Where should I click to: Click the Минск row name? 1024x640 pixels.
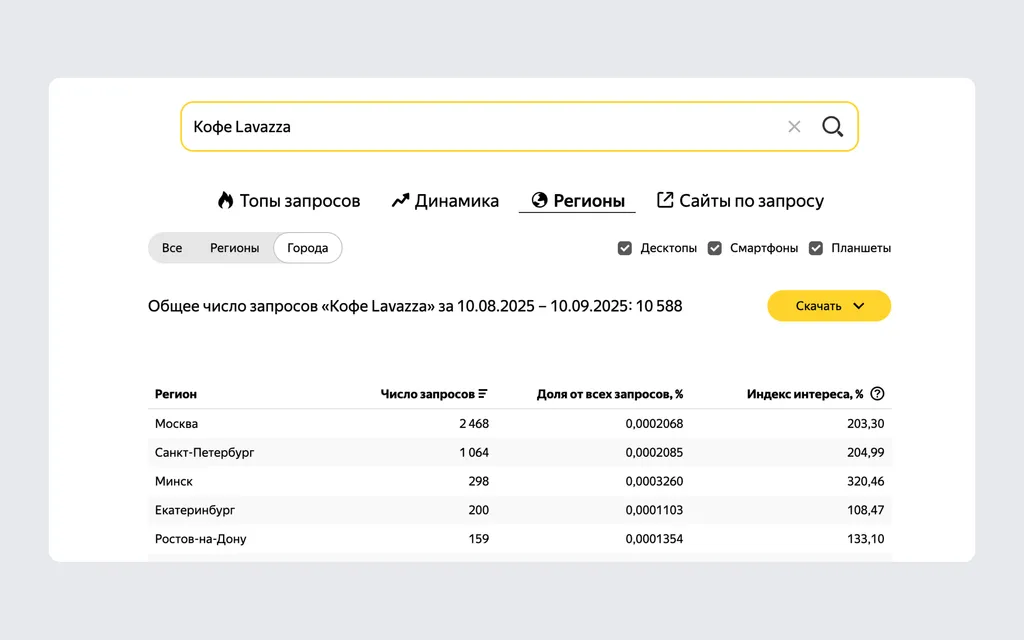coord(174,481)
